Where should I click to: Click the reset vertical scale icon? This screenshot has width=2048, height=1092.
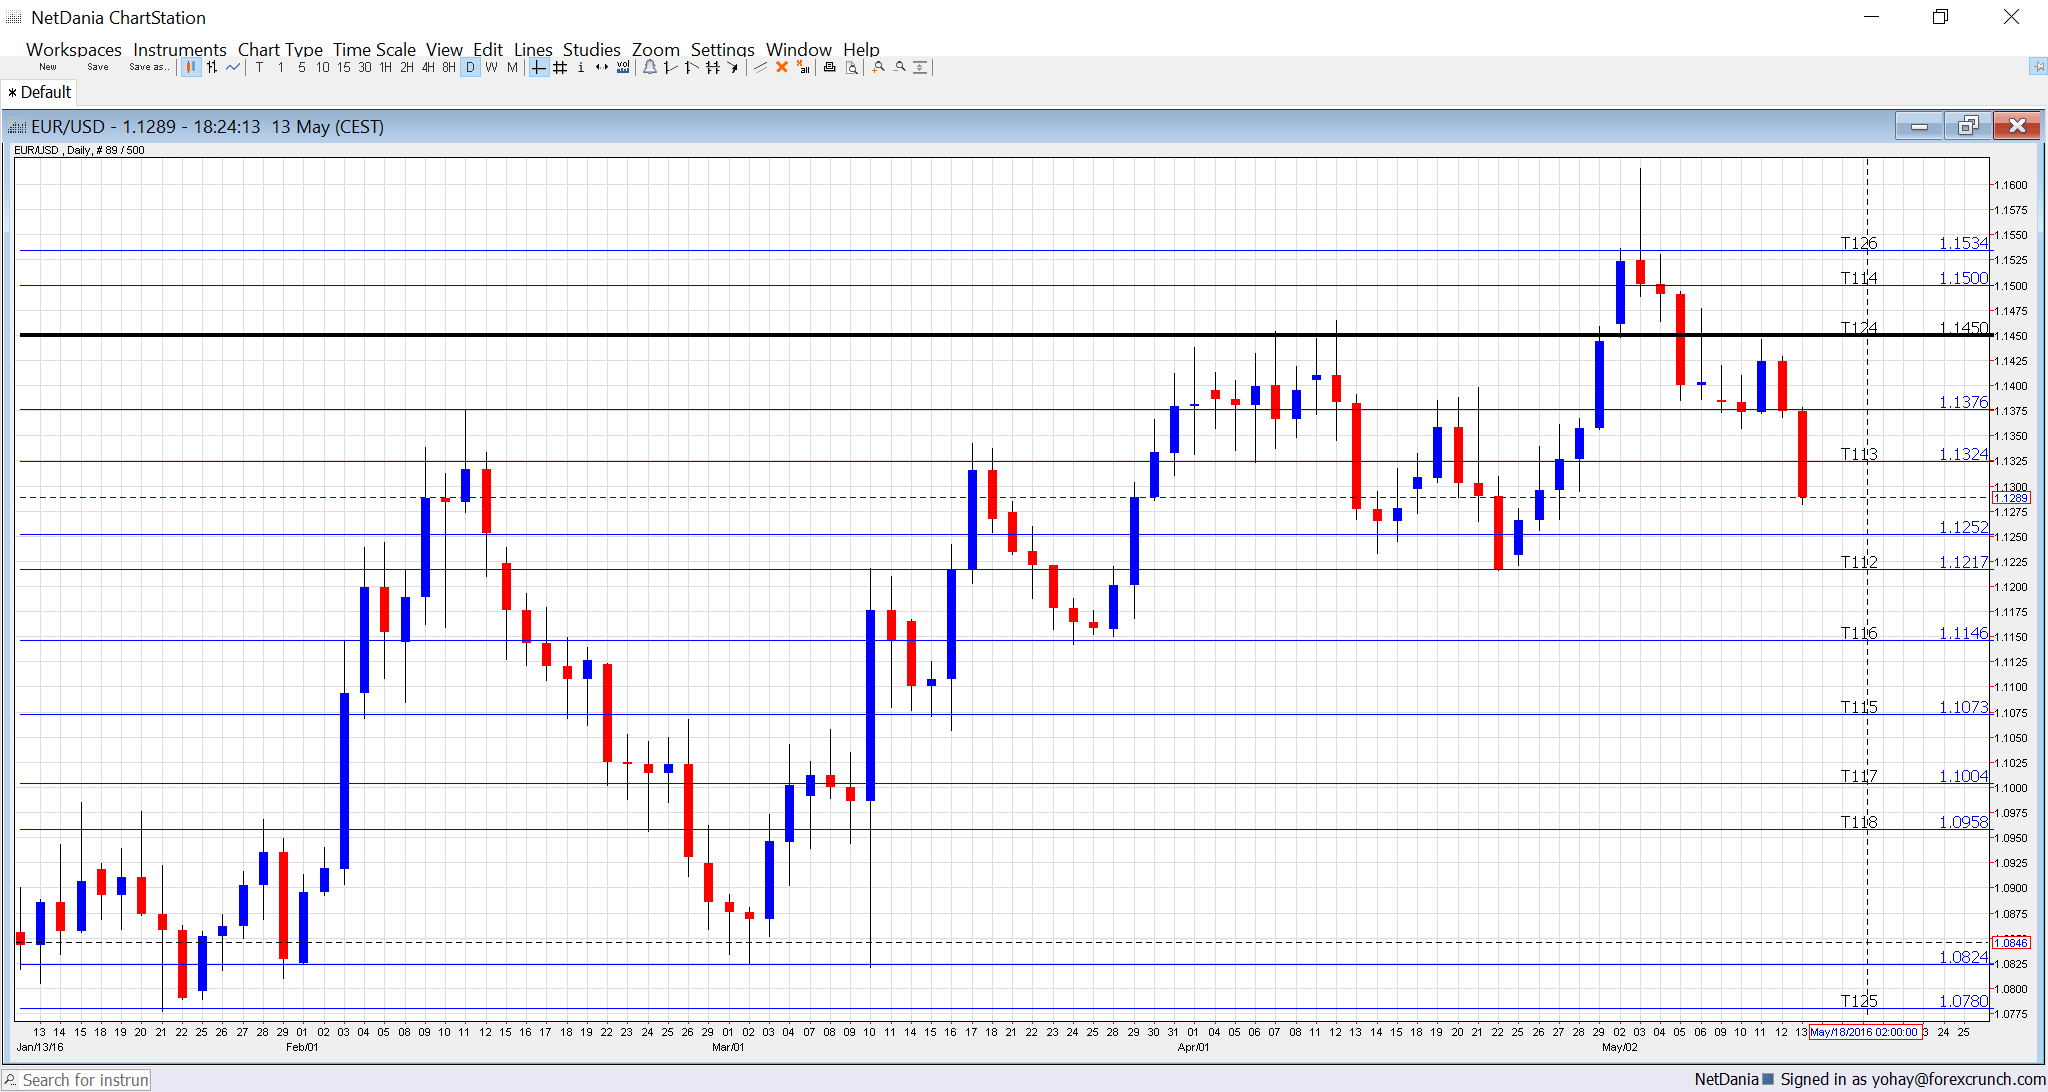coord(920,67)
